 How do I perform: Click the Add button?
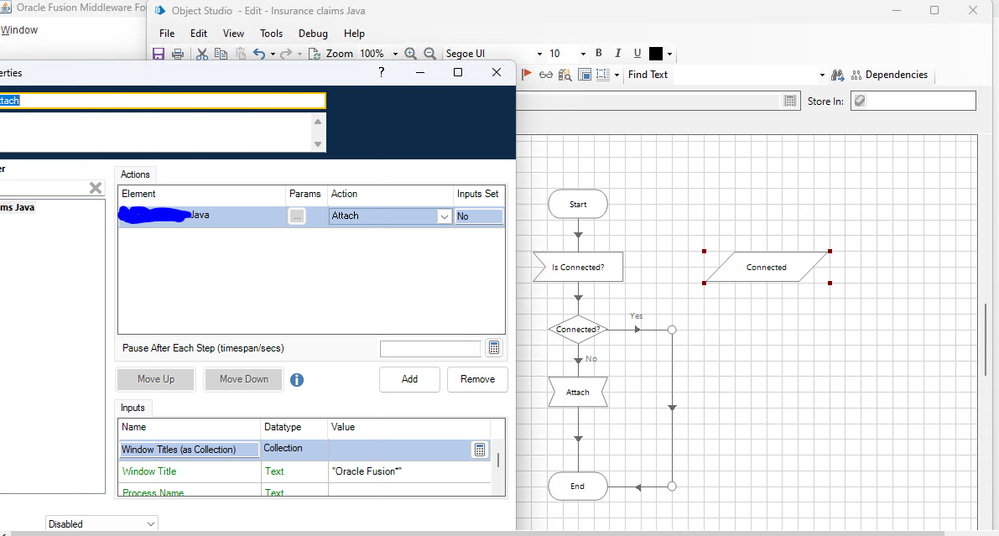[x=409, y=379]
